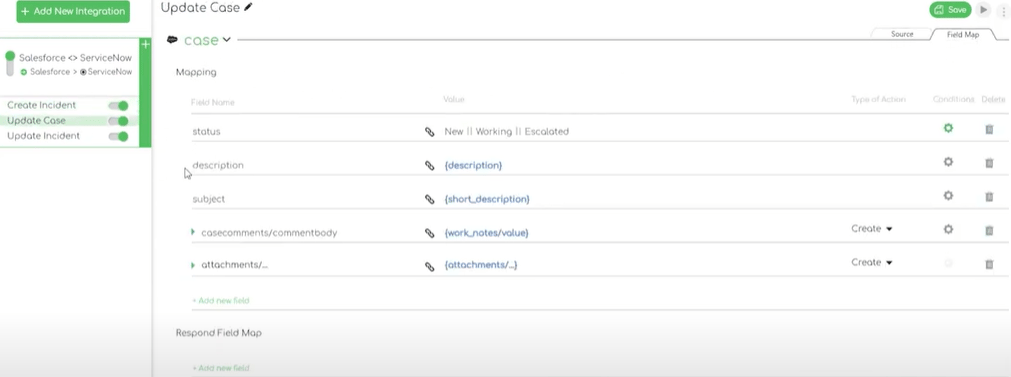Click the link icon in subject row

(x=429, y=199)
